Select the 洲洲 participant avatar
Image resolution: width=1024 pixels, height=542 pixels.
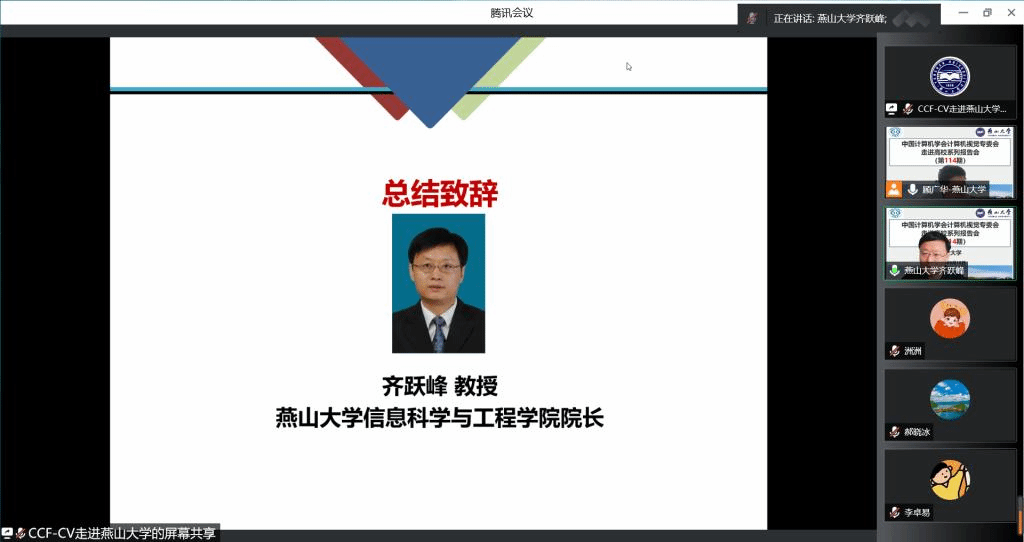pyautogui.click(x=949, y=318)
